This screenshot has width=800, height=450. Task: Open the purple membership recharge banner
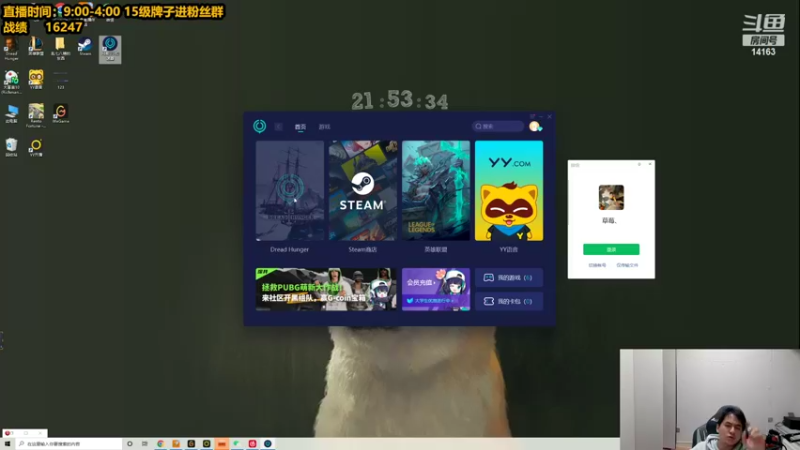point(436,289)
